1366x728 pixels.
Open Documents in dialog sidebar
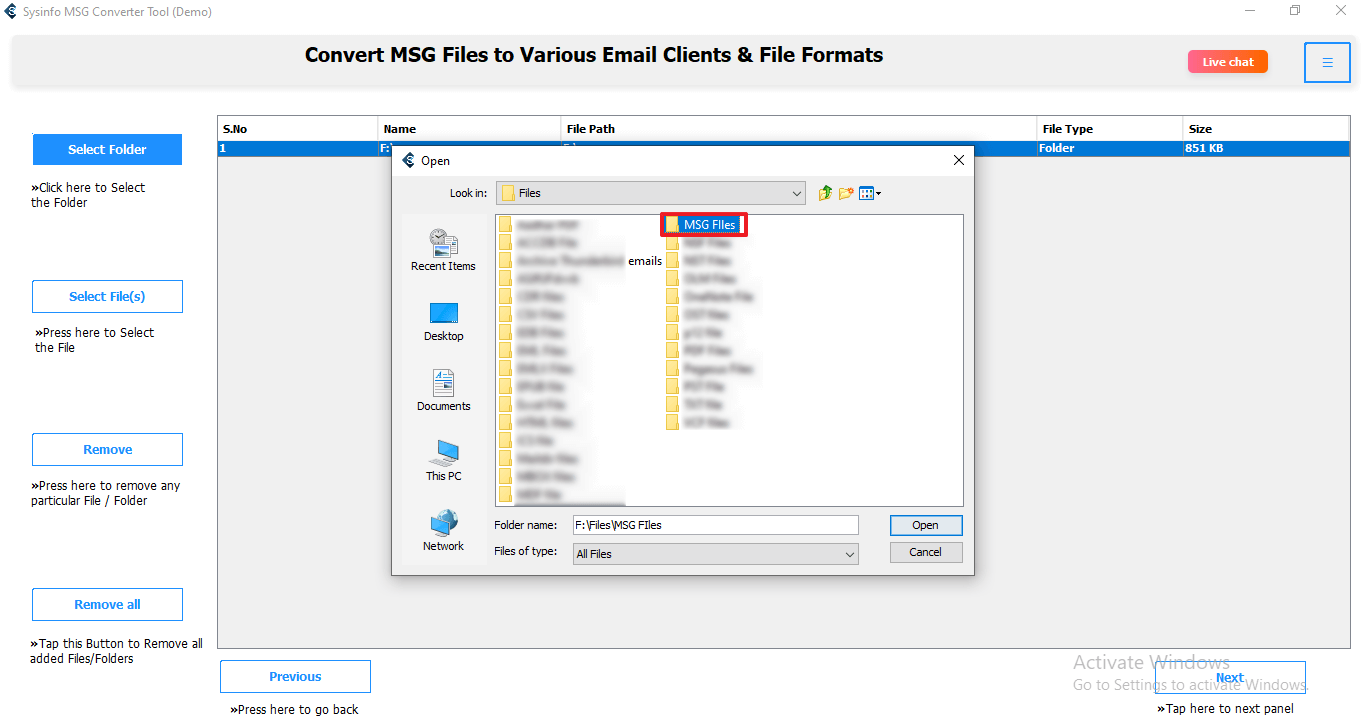443,391
